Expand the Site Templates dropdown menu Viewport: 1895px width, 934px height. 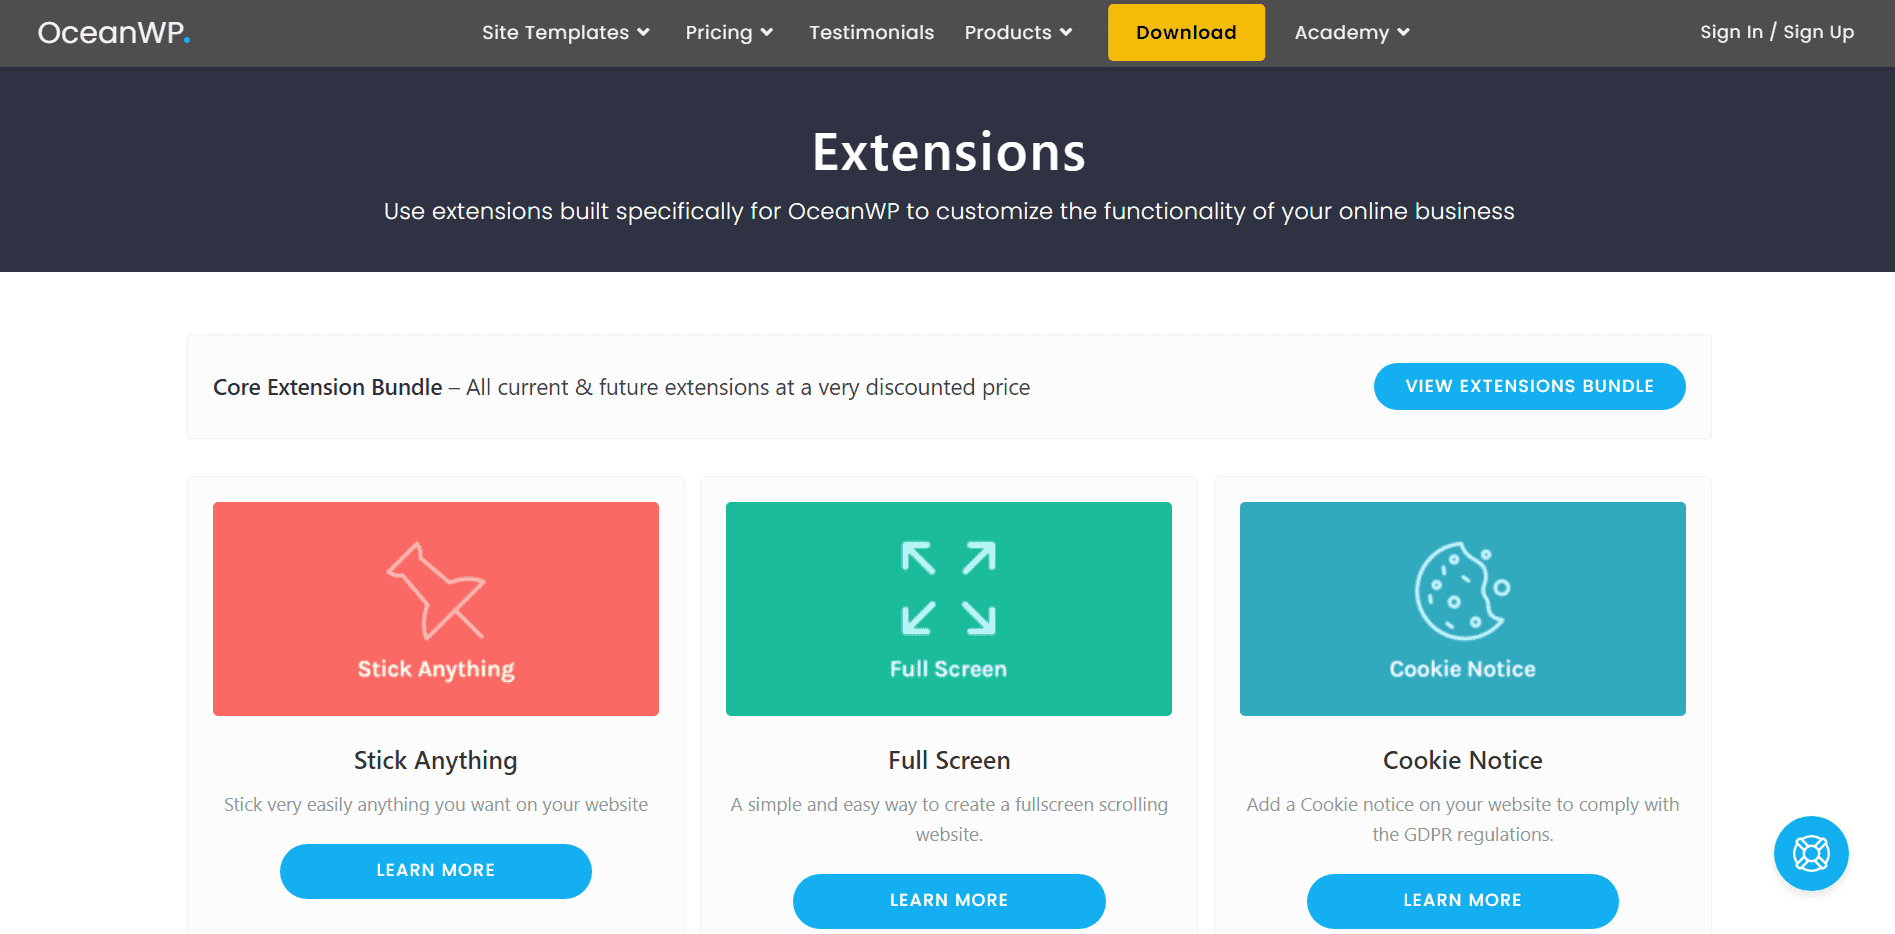(565, 33)
